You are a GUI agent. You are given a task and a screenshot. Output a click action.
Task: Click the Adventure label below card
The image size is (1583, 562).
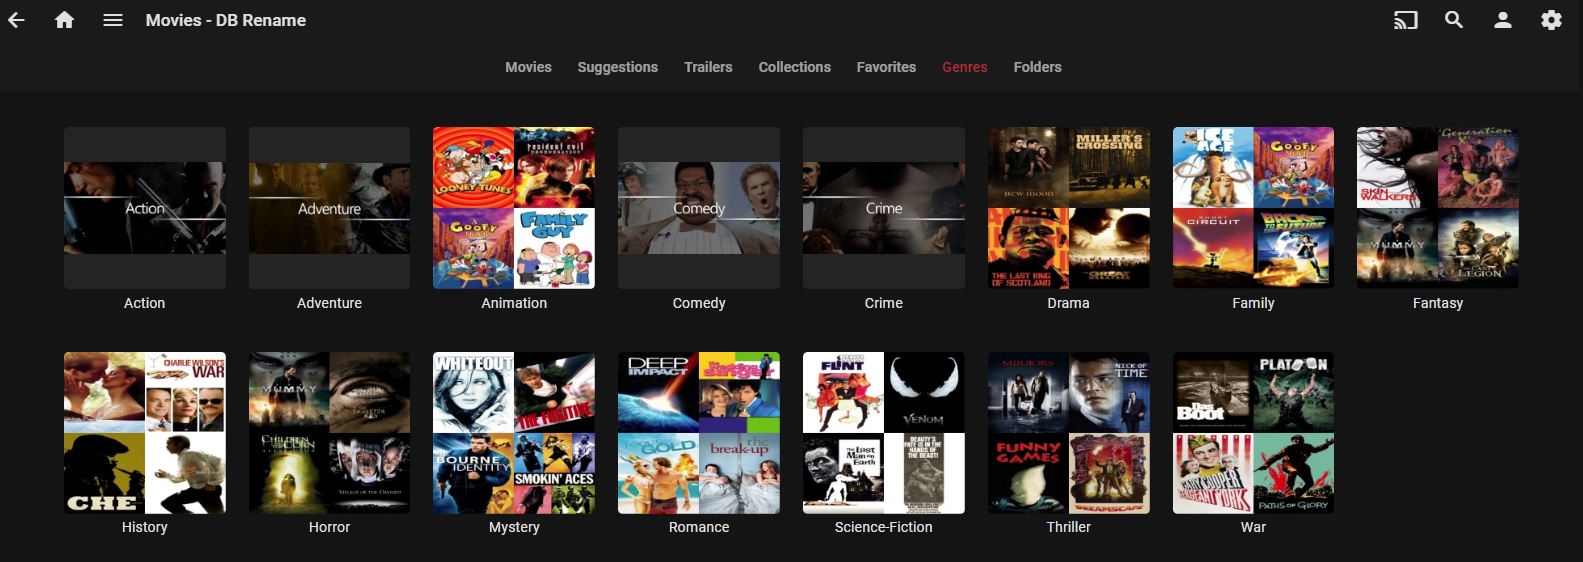[329, 303]
